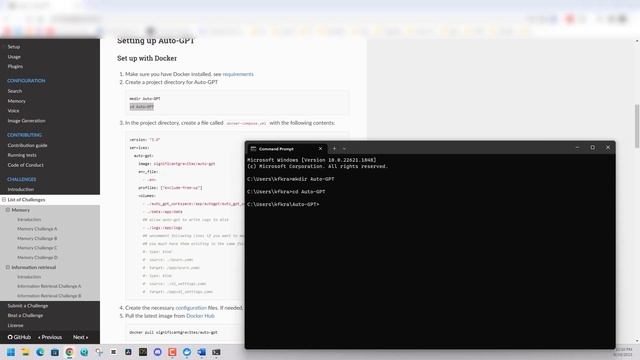Screen dimensions: 640x360
Task: Click the 'Set up with Docker' heading
Action: 147,58
